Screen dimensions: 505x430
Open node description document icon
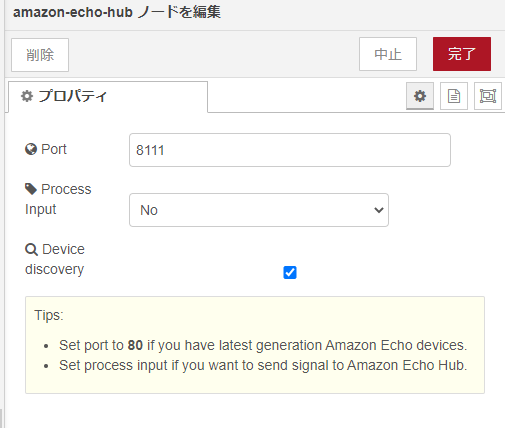click(x=454, y=96)
